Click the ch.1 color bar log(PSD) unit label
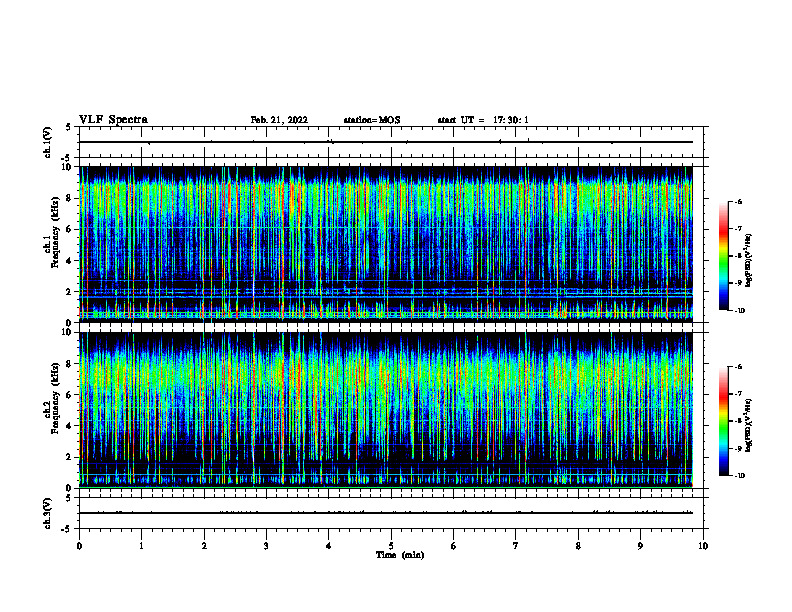 (749, 260)
